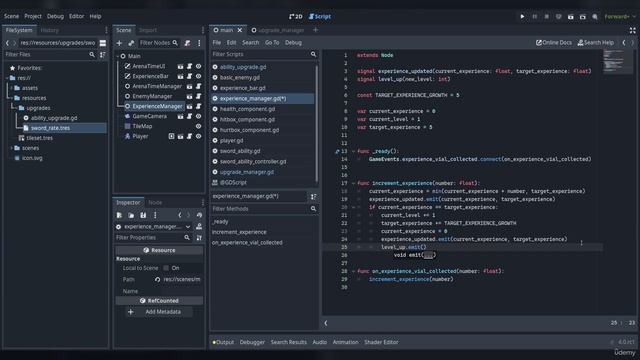Image resolution: width=640 pixels, height=360 pixels.
Task: Sort files icon in FileSystem filter
Action: pos(103,55)
